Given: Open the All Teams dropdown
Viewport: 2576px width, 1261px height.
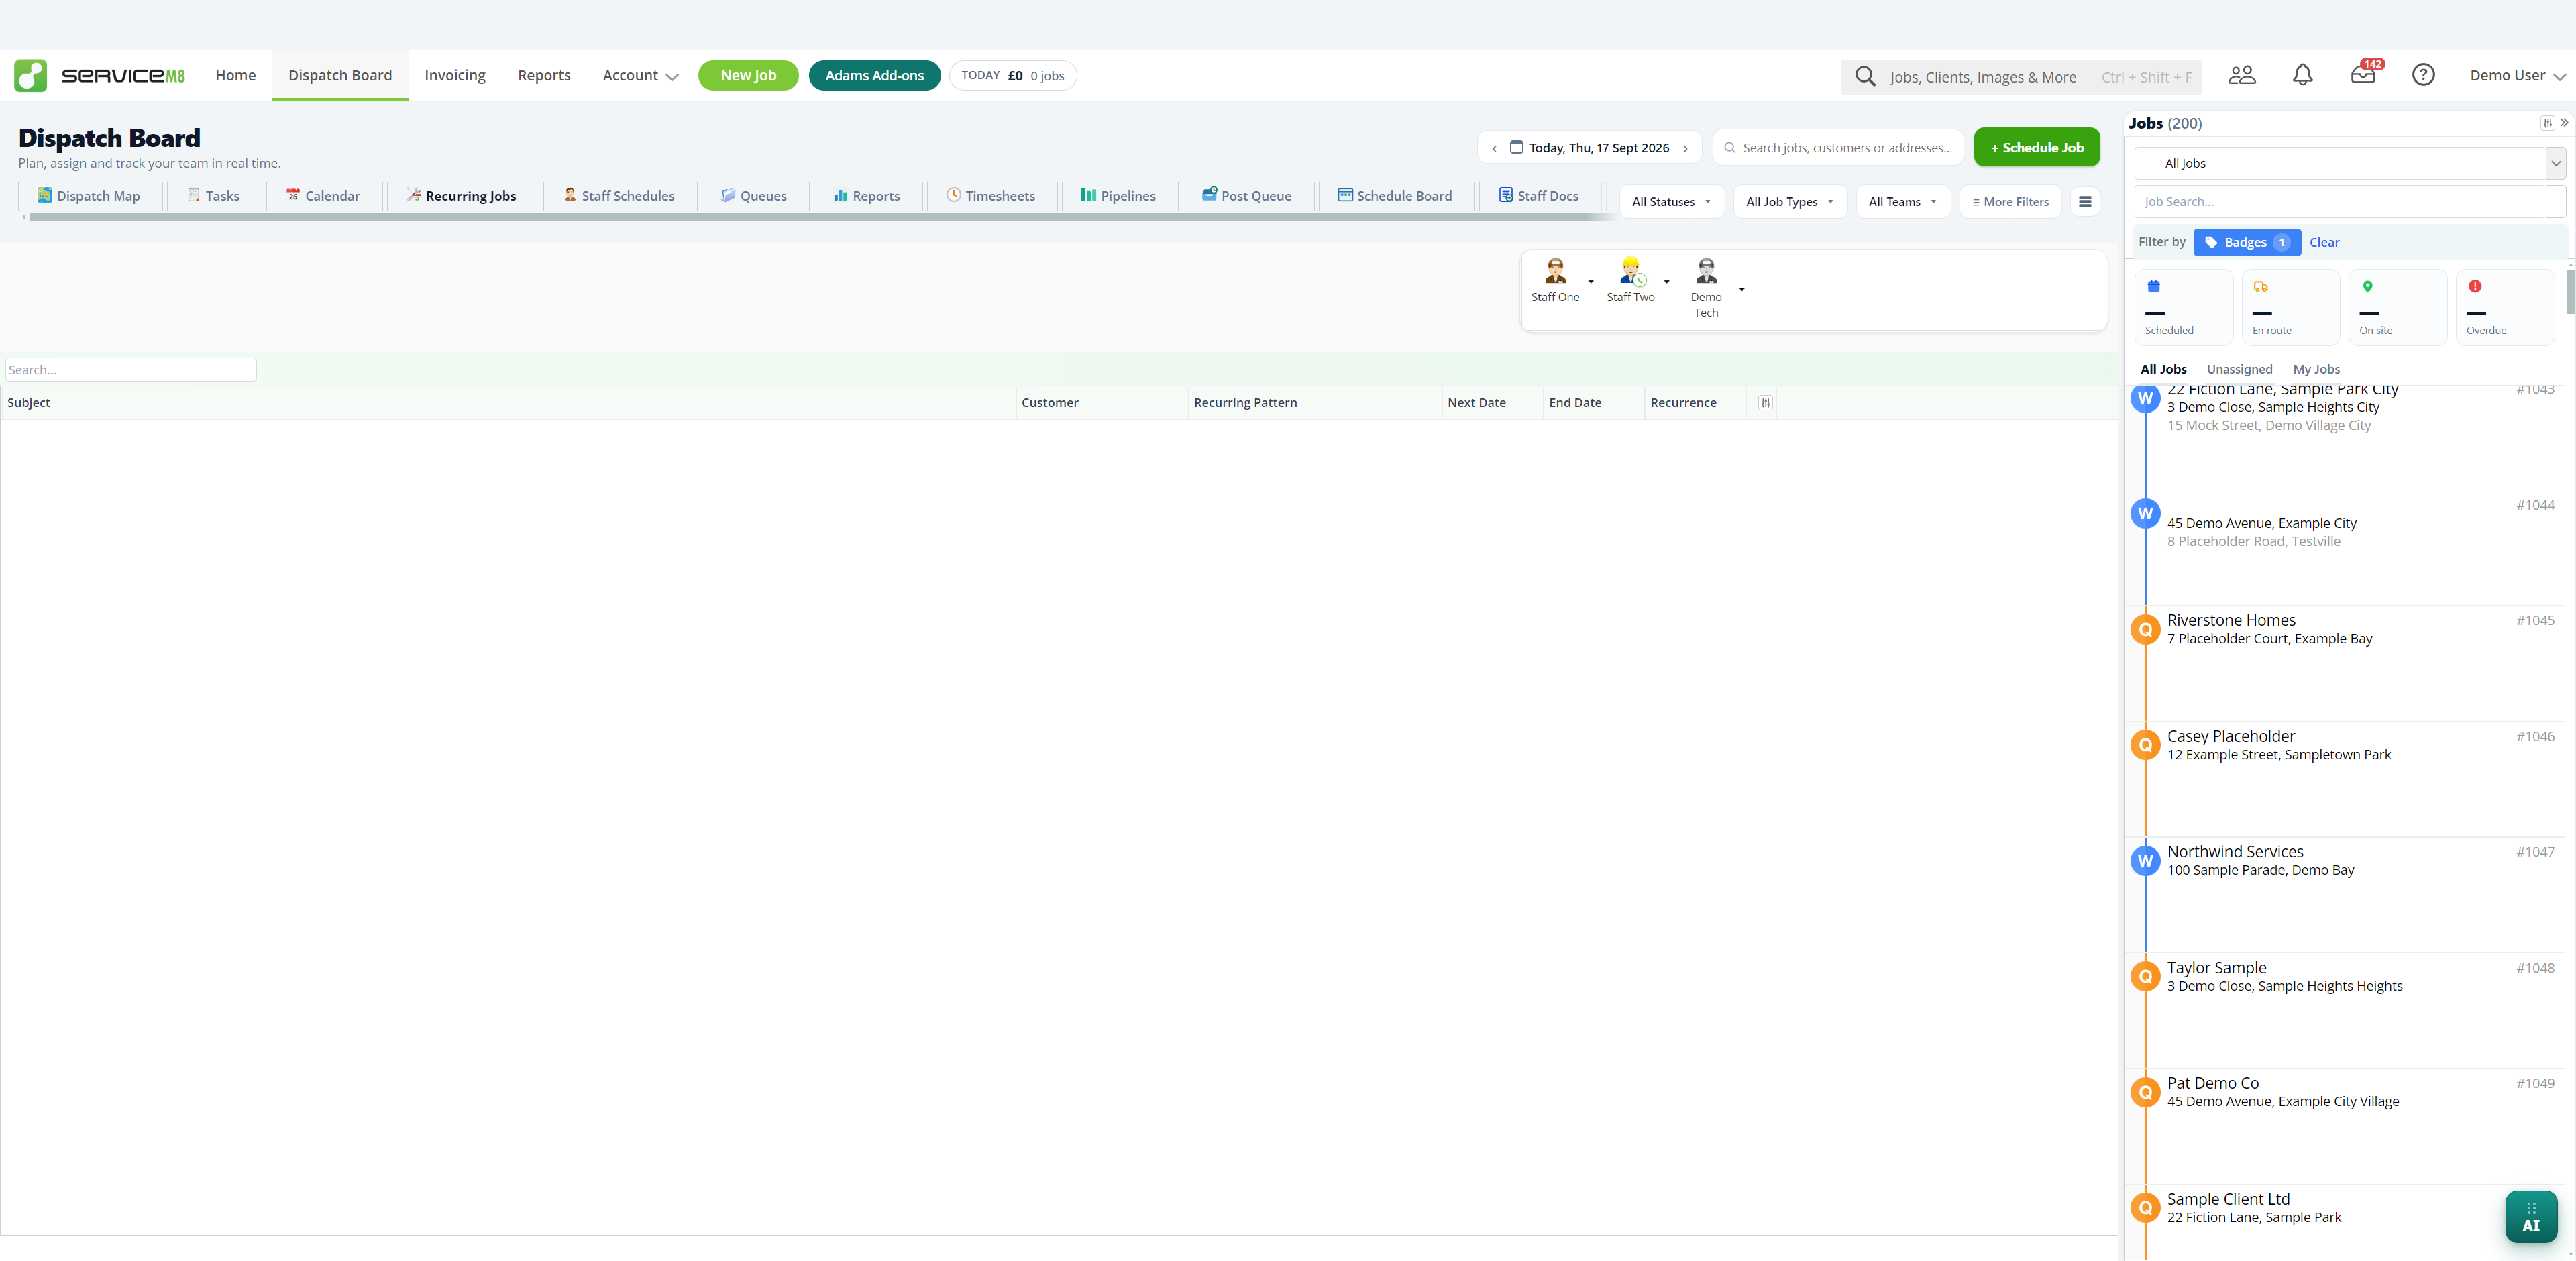Looking at the screenshot, I should pyautogui.click(x=1902, y=202).
